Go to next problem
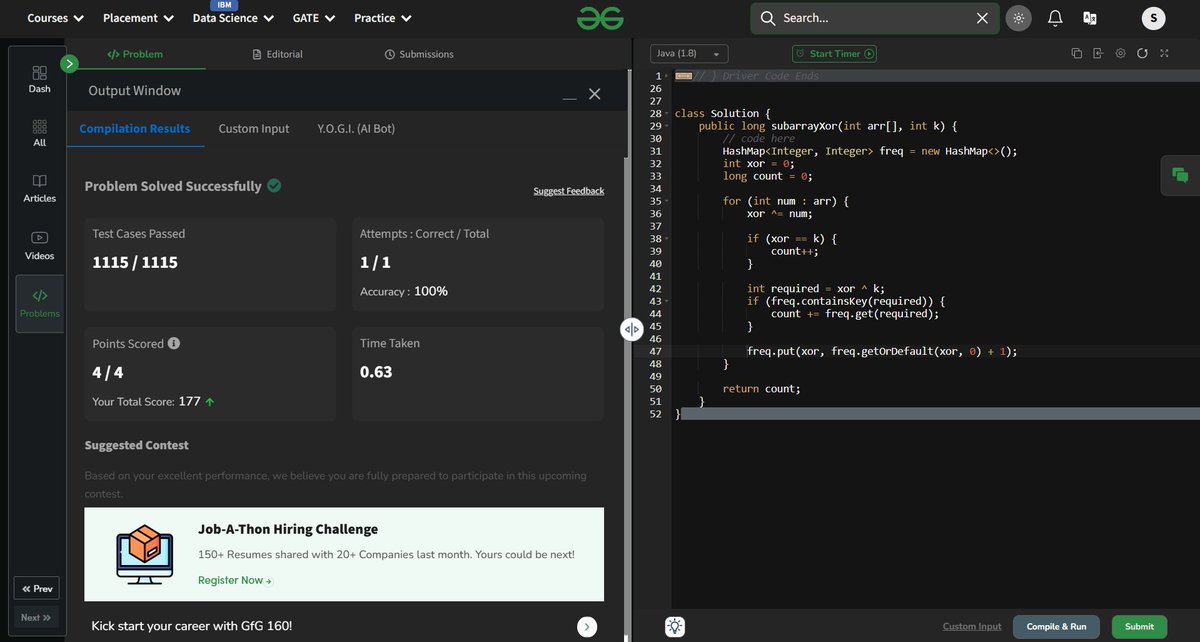 click(x=35, y=617)
